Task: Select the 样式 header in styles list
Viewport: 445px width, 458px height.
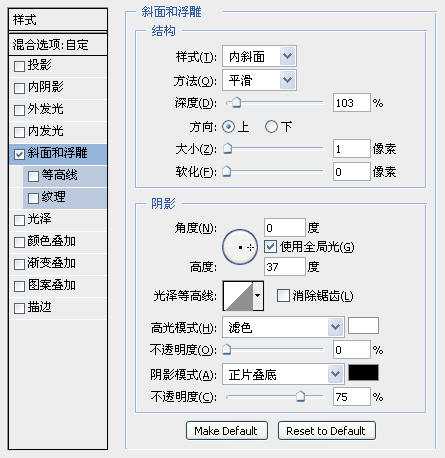Action: click(58, 20)
